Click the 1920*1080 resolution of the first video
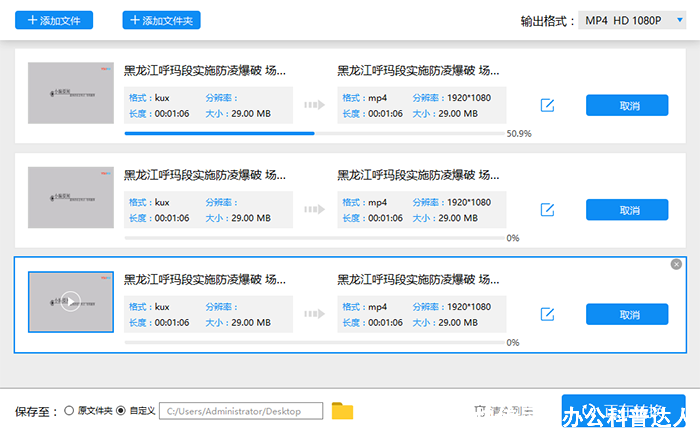Viewport: 700px width, 433px height. point(469,98)
